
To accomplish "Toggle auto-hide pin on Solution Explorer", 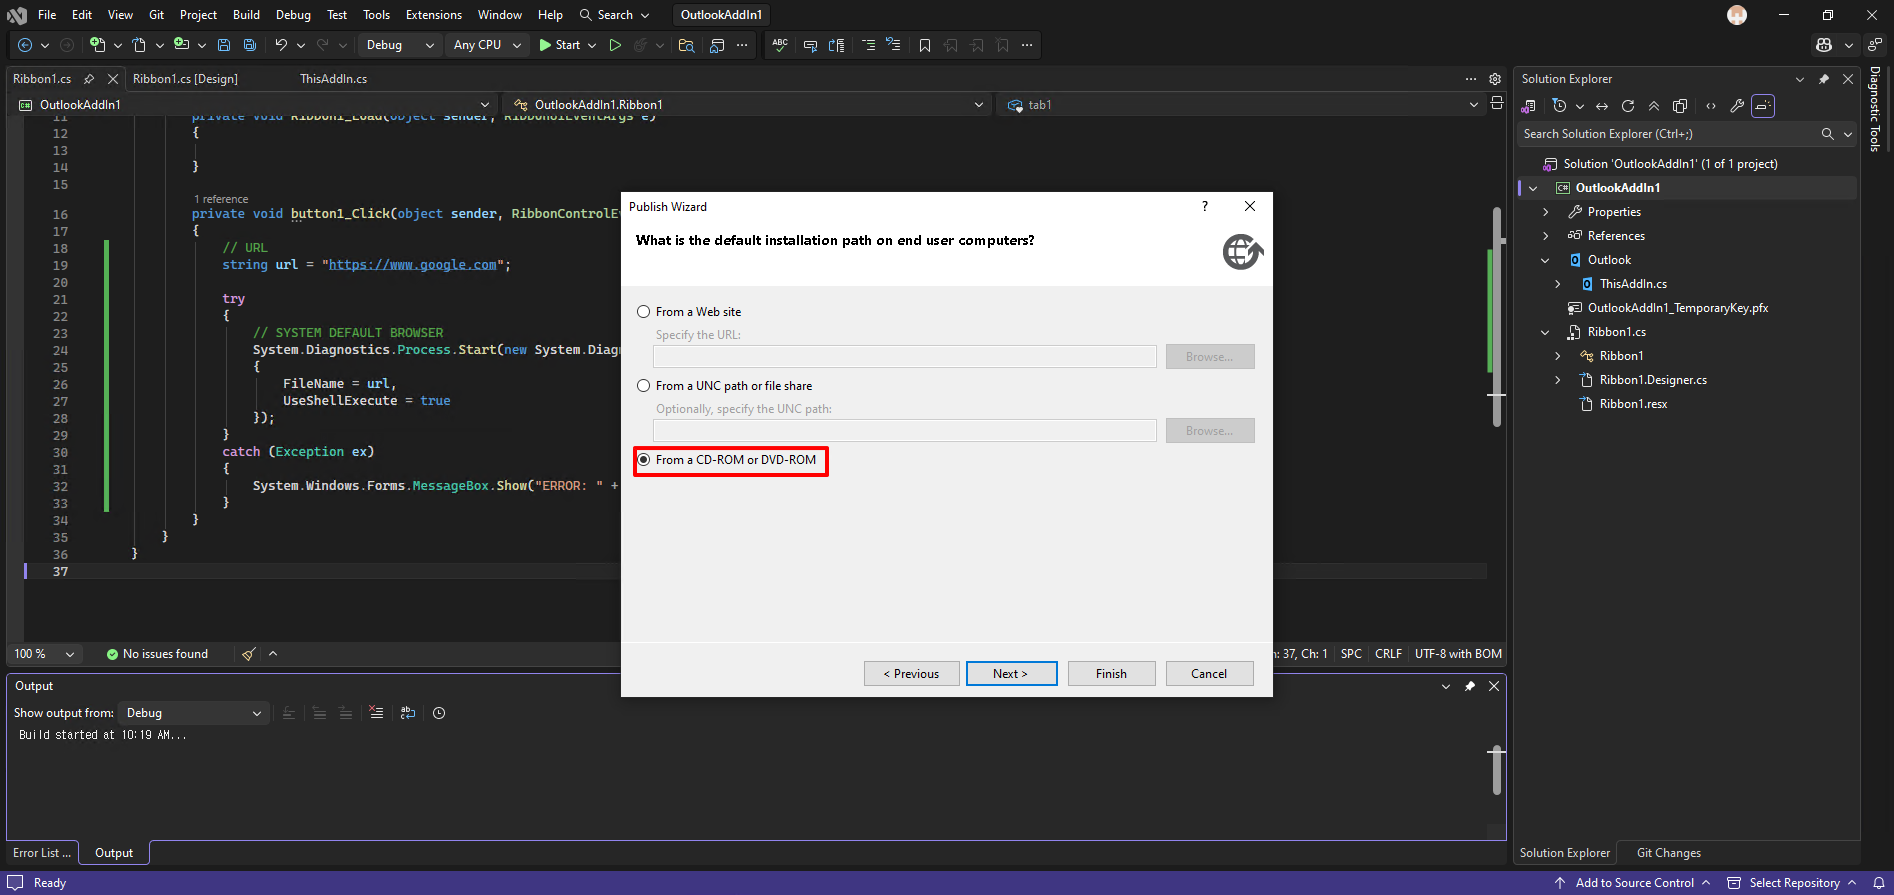I will click(1824, 79).
